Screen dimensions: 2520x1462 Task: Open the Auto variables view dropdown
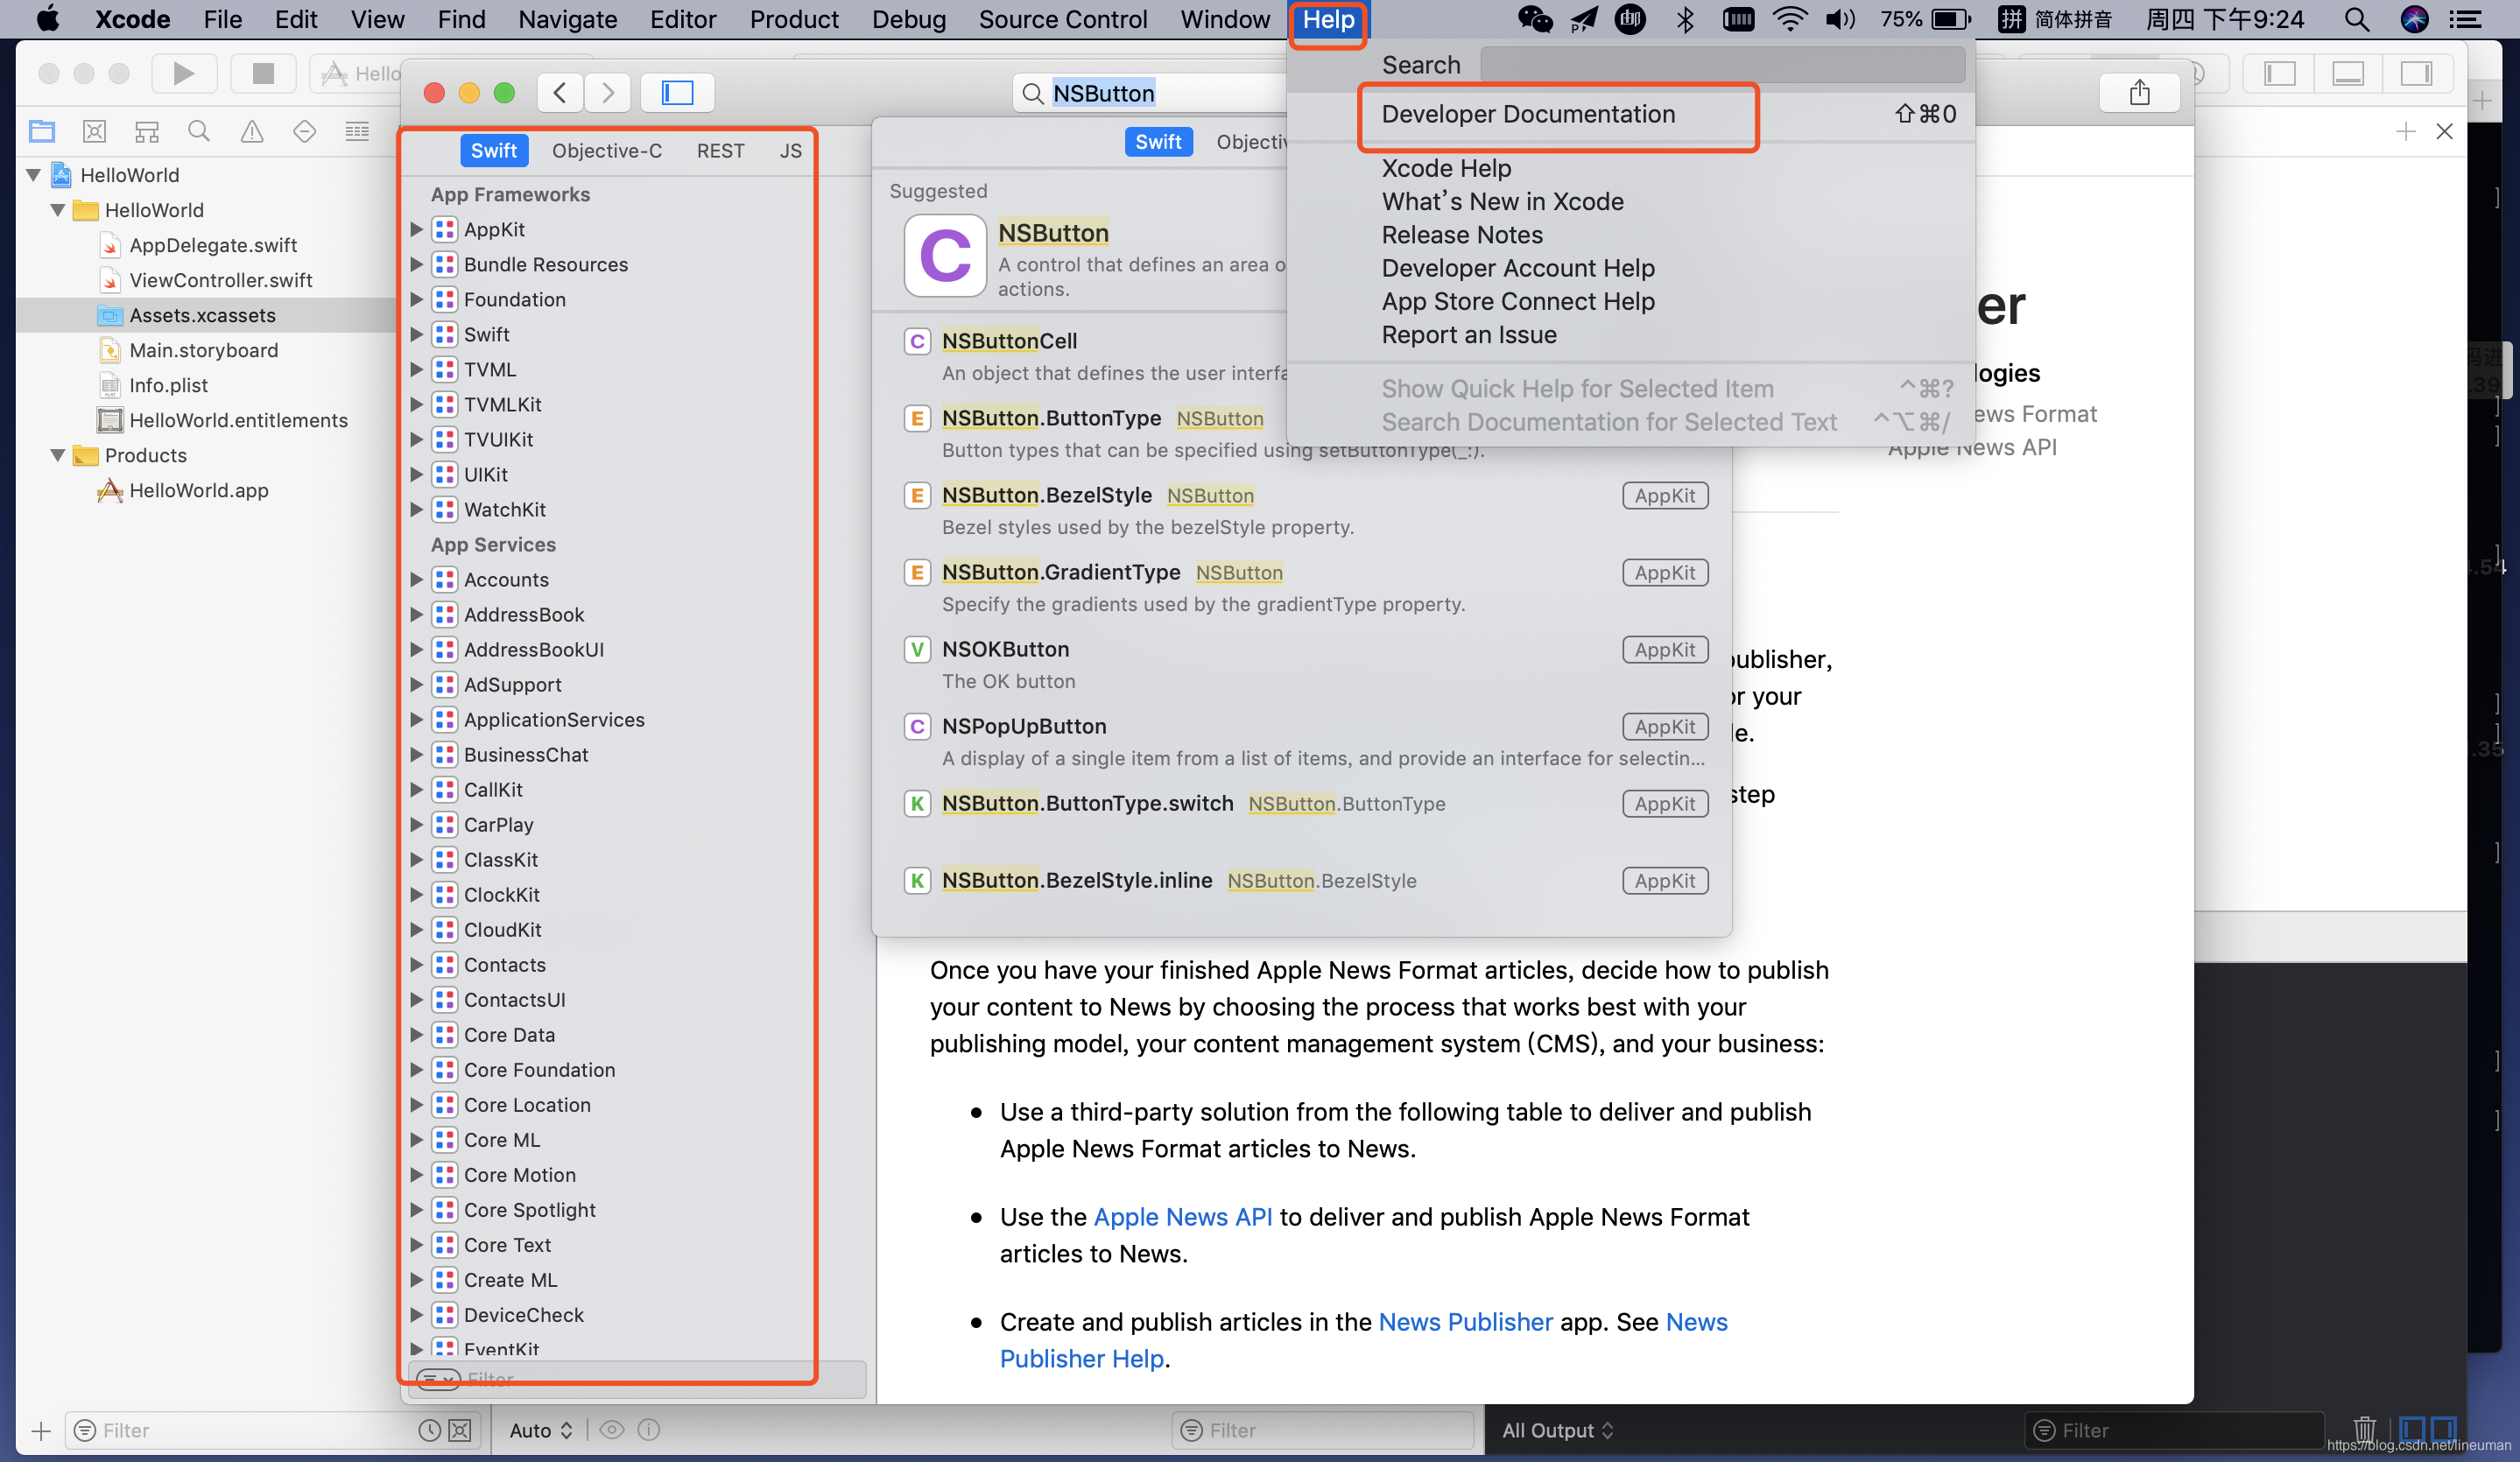pos(541,1430)
